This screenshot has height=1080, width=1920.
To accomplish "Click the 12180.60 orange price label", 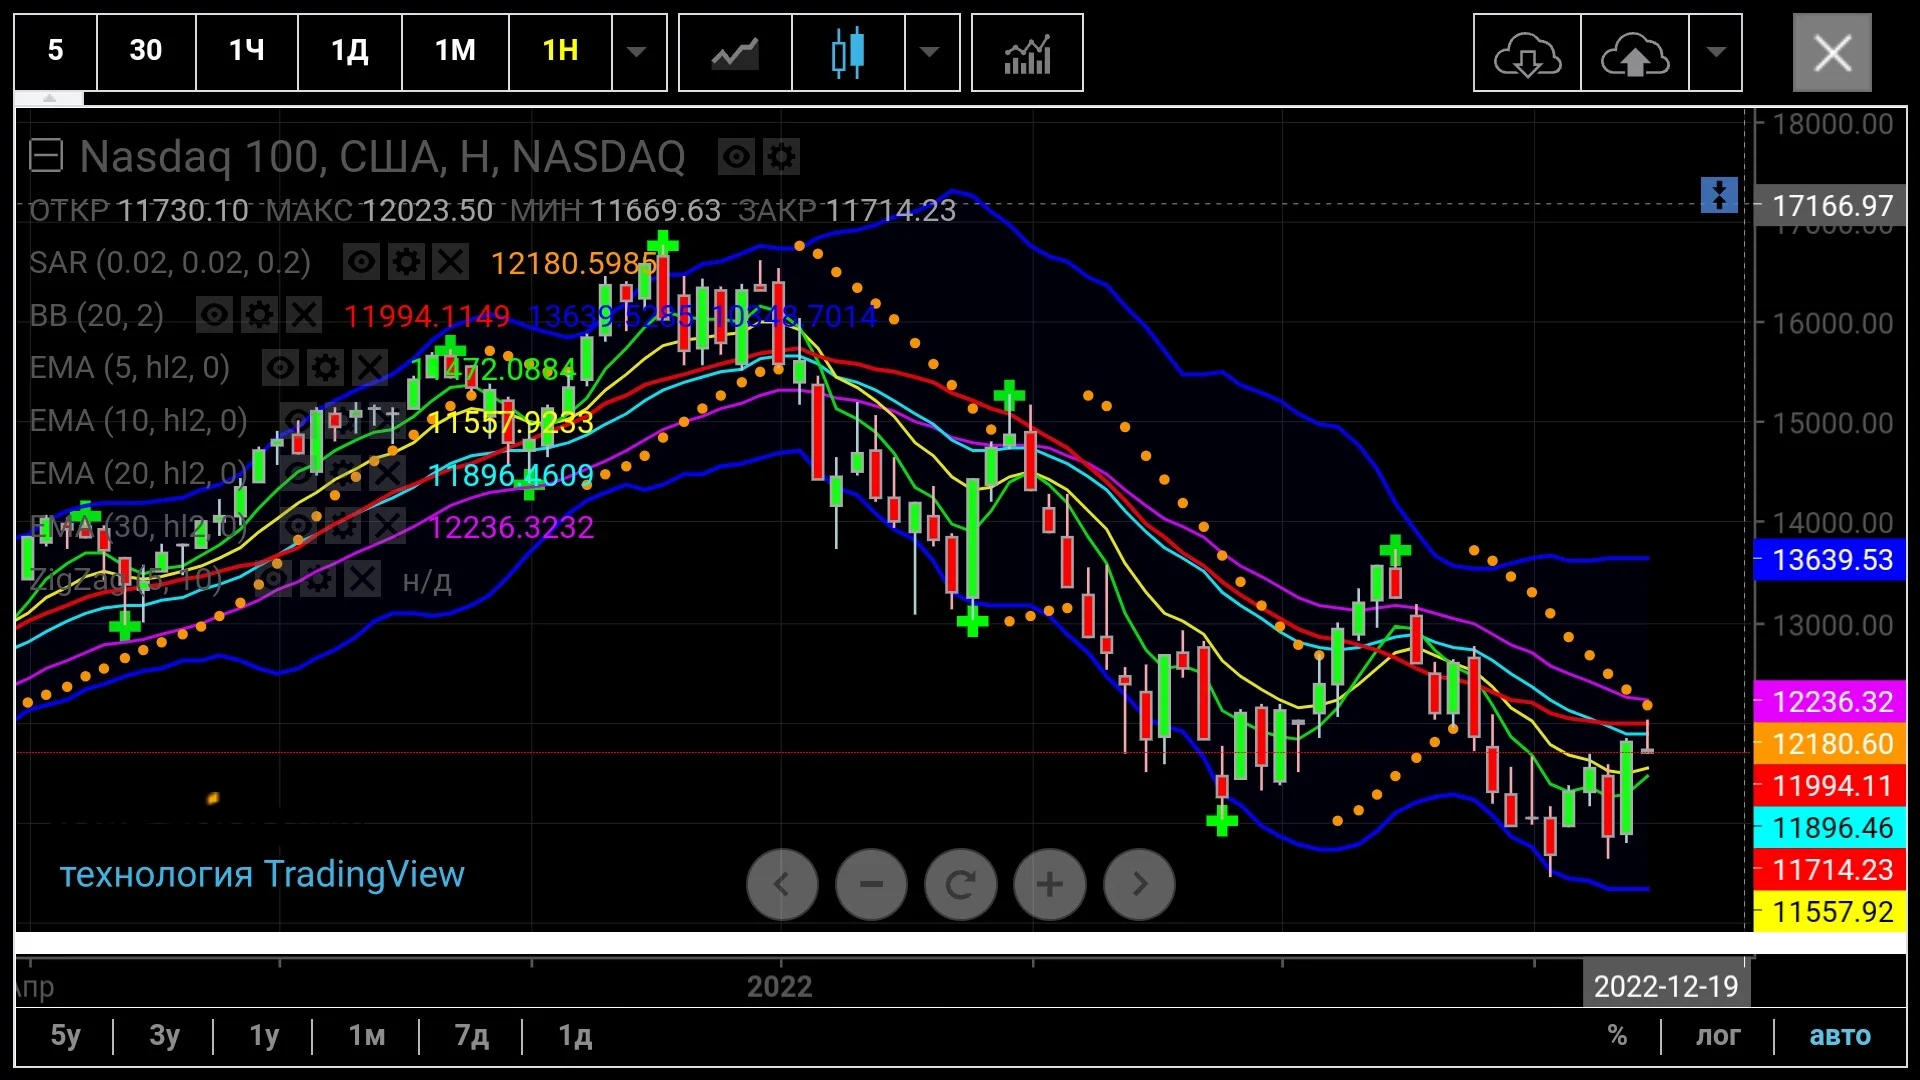I will pos(1831,744).
